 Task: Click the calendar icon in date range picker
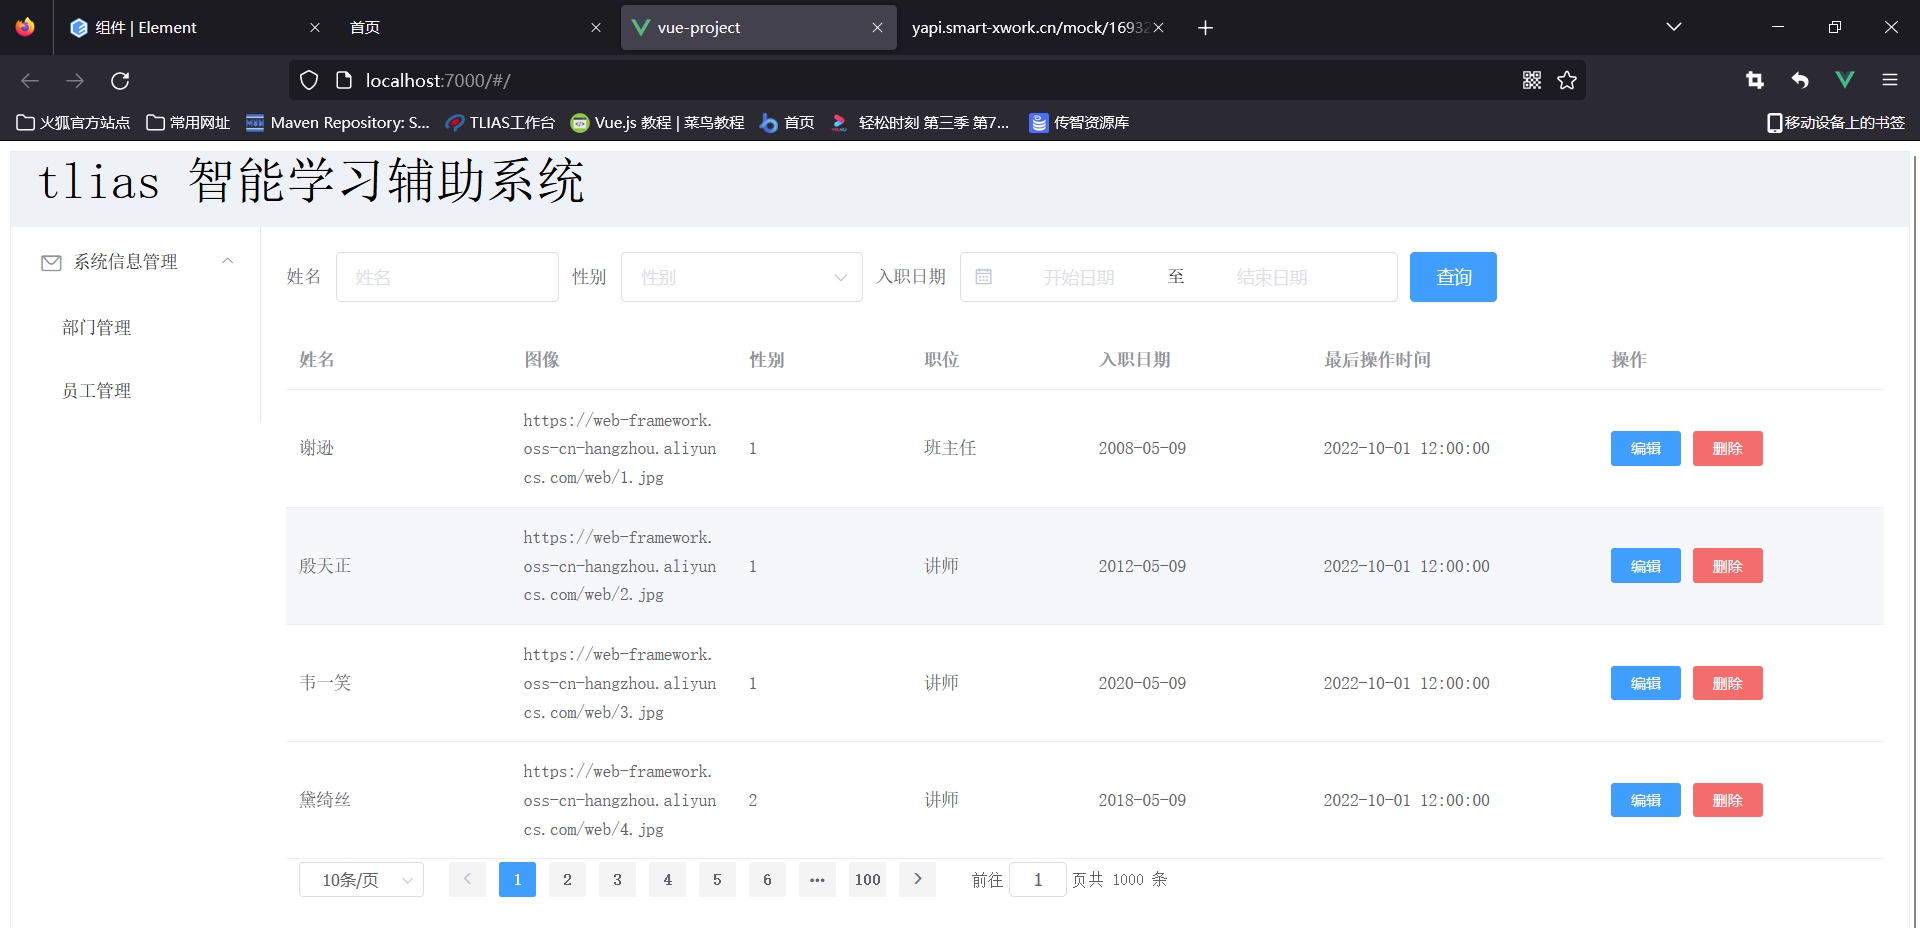pos(983,277)
